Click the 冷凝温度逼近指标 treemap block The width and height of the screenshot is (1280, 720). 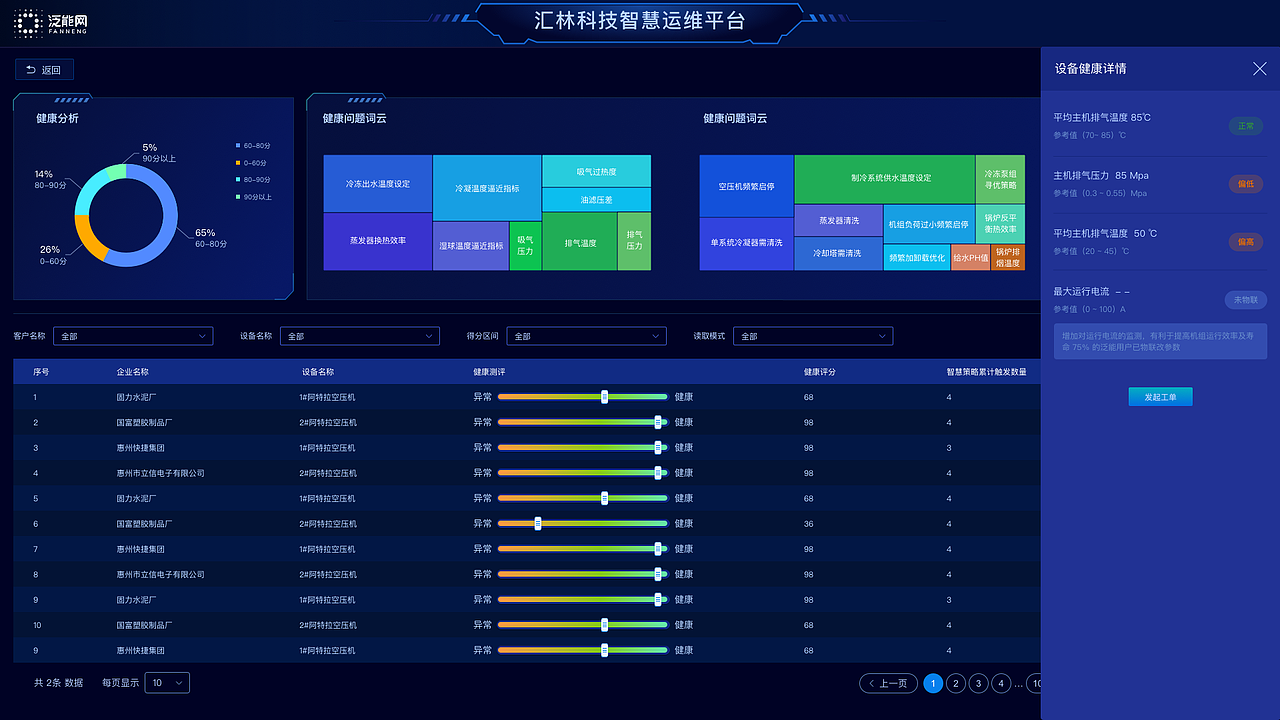tap(487, 188)
